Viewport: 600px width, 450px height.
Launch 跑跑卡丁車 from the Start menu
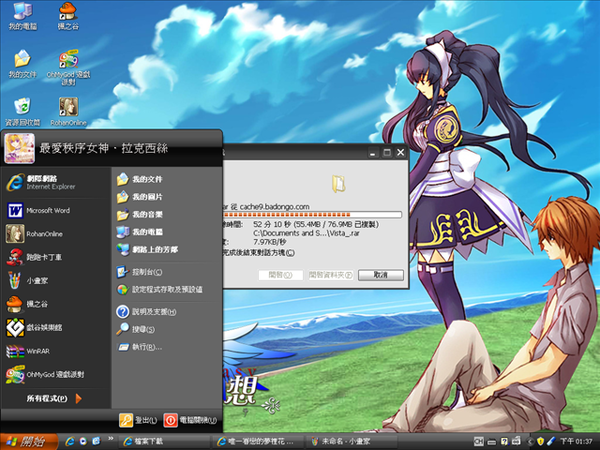34,257
